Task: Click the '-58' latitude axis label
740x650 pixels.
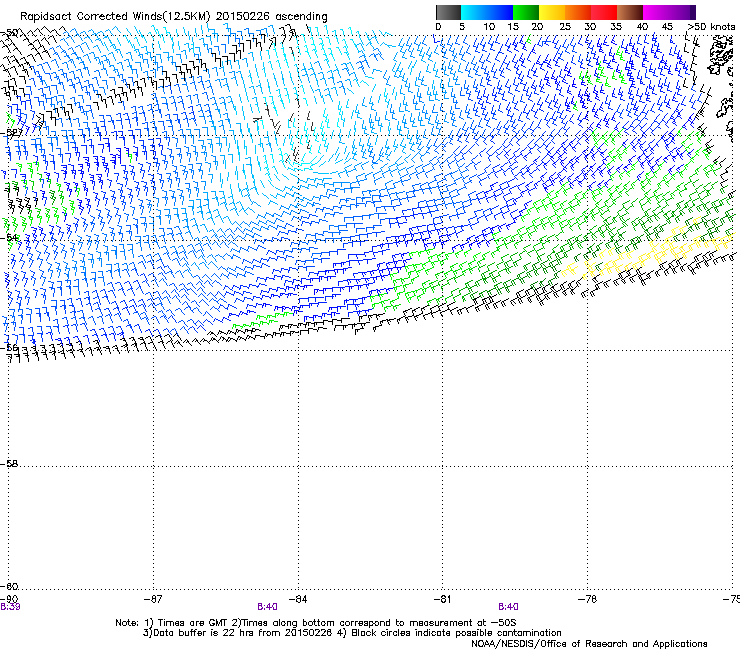Action: click(x=9, y=464)
